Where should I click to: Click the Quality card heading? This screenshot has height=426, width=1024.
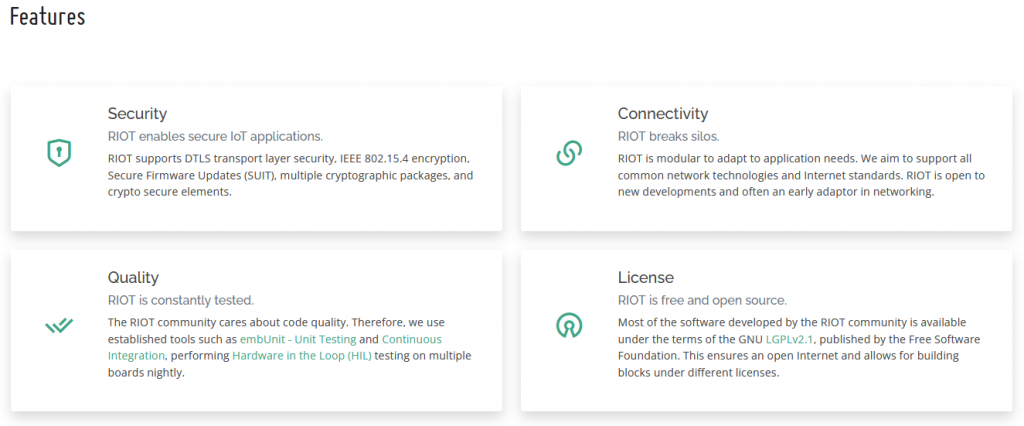[133, 278]
